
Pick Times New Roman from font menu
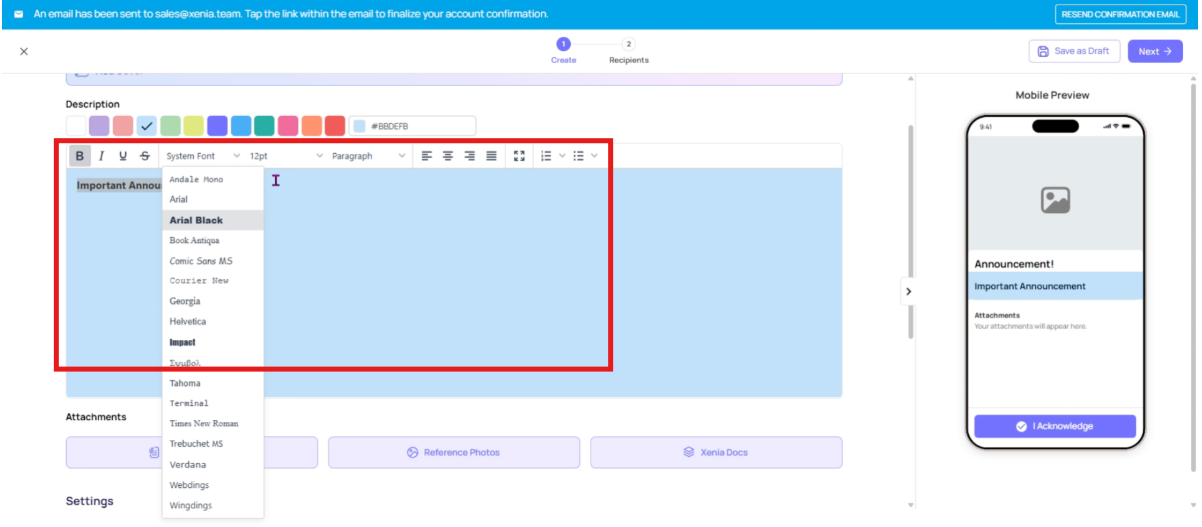click(x=203, y=424)
